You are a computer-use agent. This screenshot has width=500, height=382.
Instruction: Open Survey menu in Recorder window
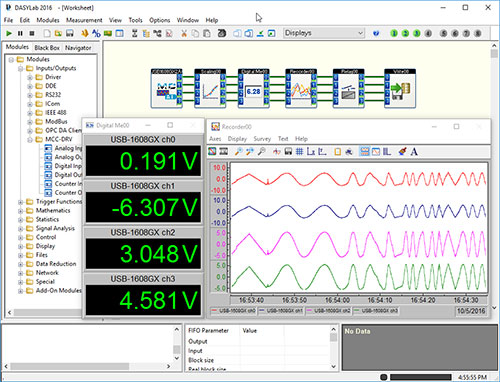click(x=262, y=139)
